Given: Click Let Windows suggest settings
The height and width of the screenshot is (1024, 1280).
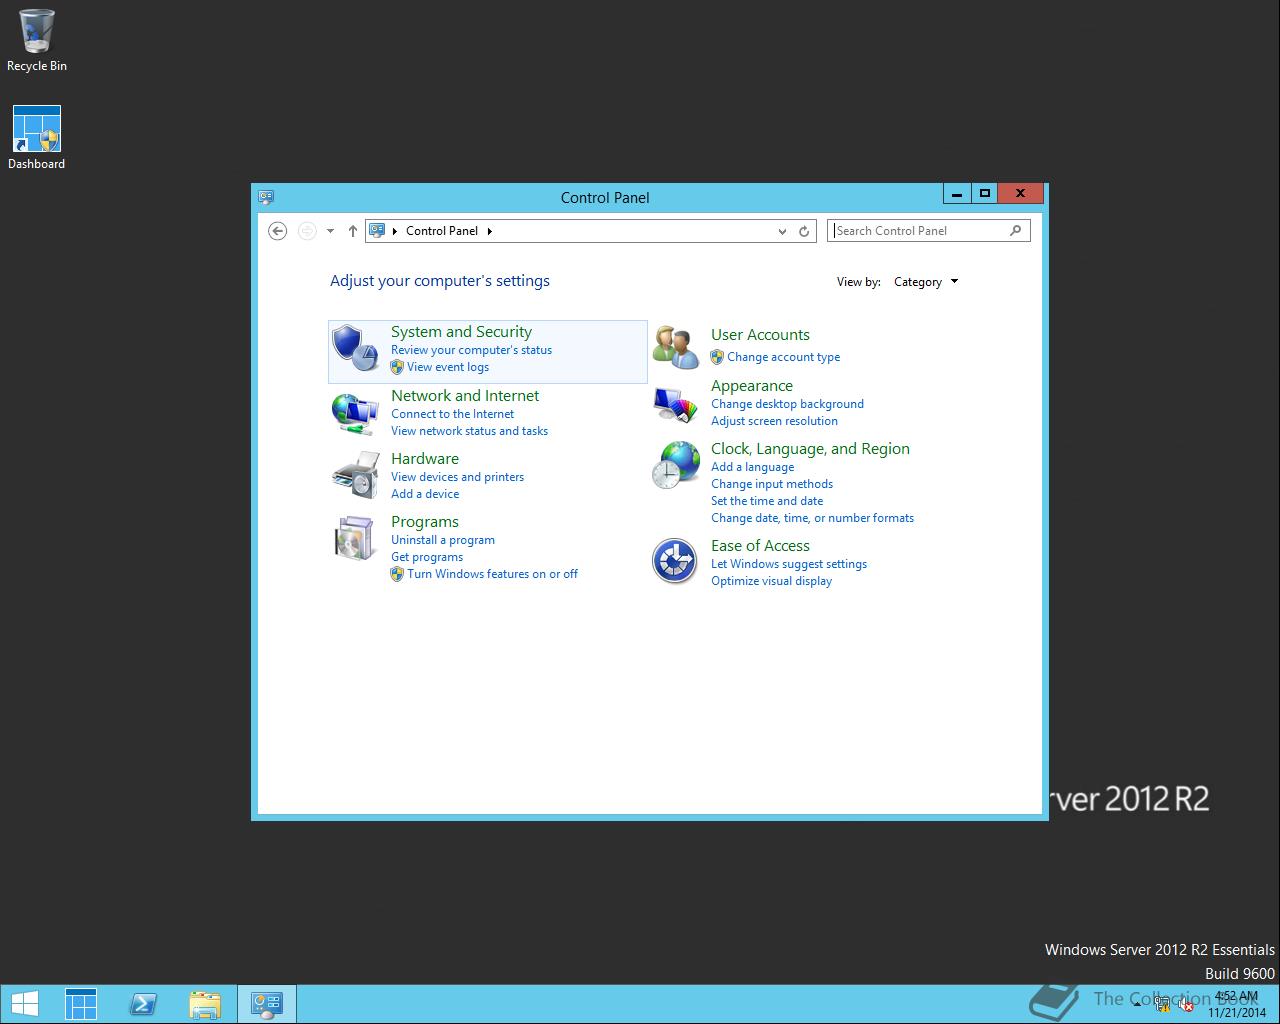Looking at the screenshot, I should [789, 564].
